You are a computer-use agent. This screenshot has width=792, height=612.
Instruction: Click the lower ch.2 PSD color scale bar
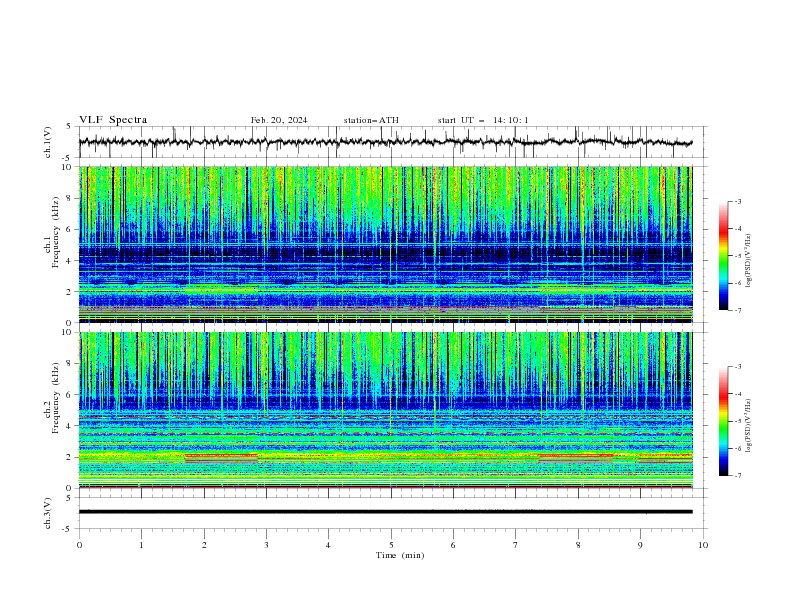click(723, 421)
